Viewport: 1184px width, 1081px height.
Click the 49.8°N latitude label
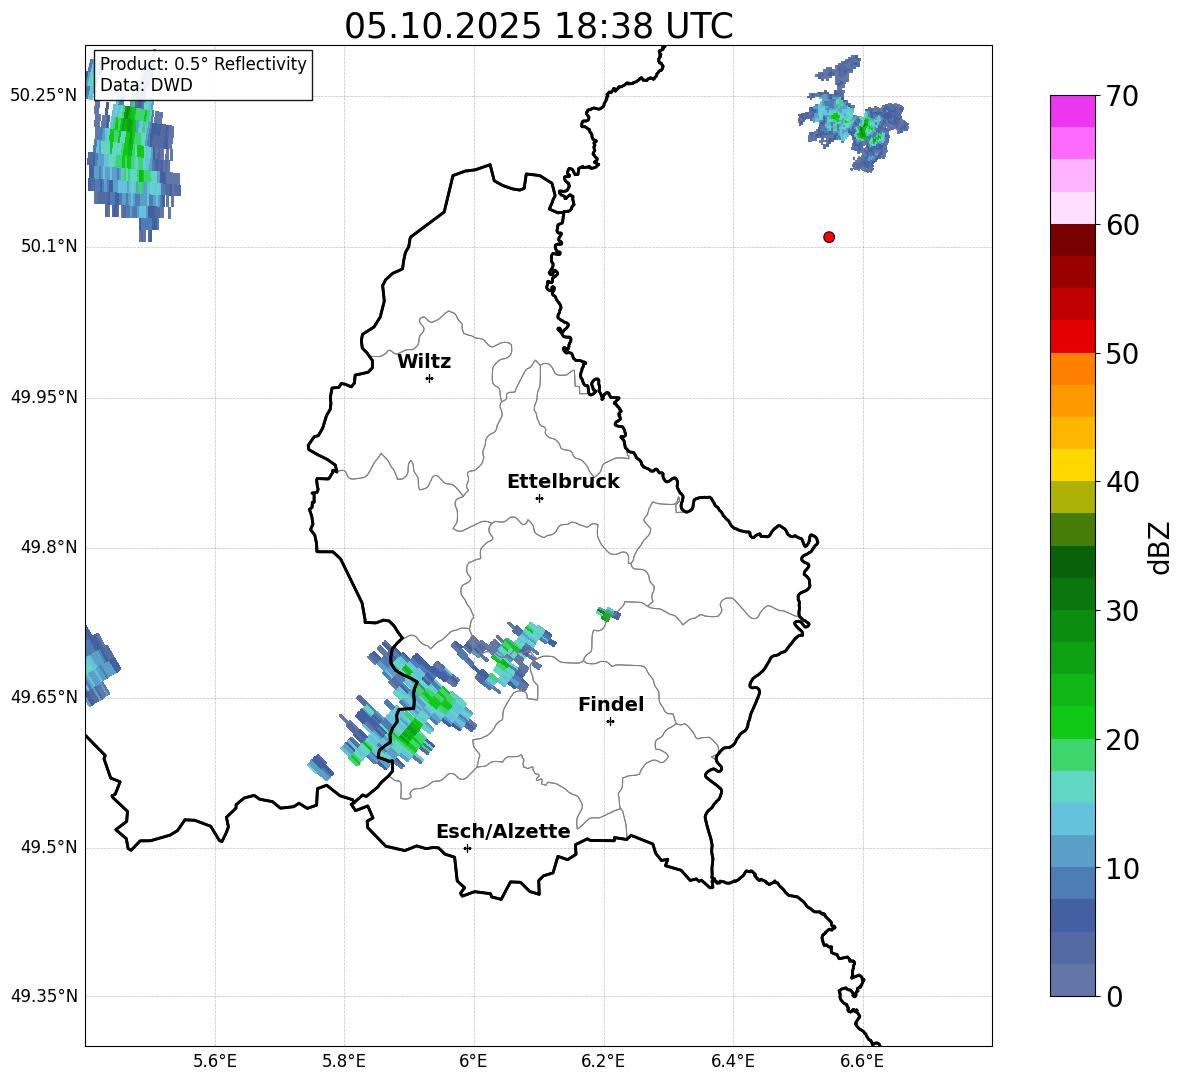coord(49,547)
